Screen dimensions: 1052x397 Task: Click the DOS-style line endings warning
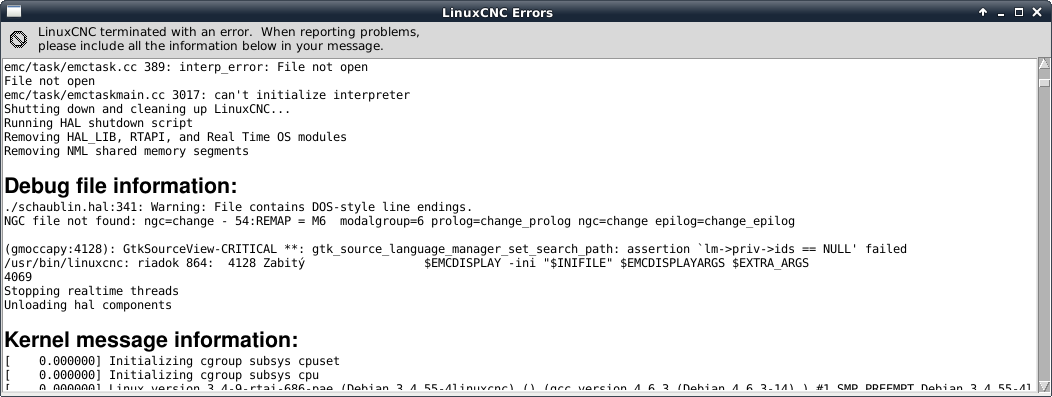[x=238, y=207]
